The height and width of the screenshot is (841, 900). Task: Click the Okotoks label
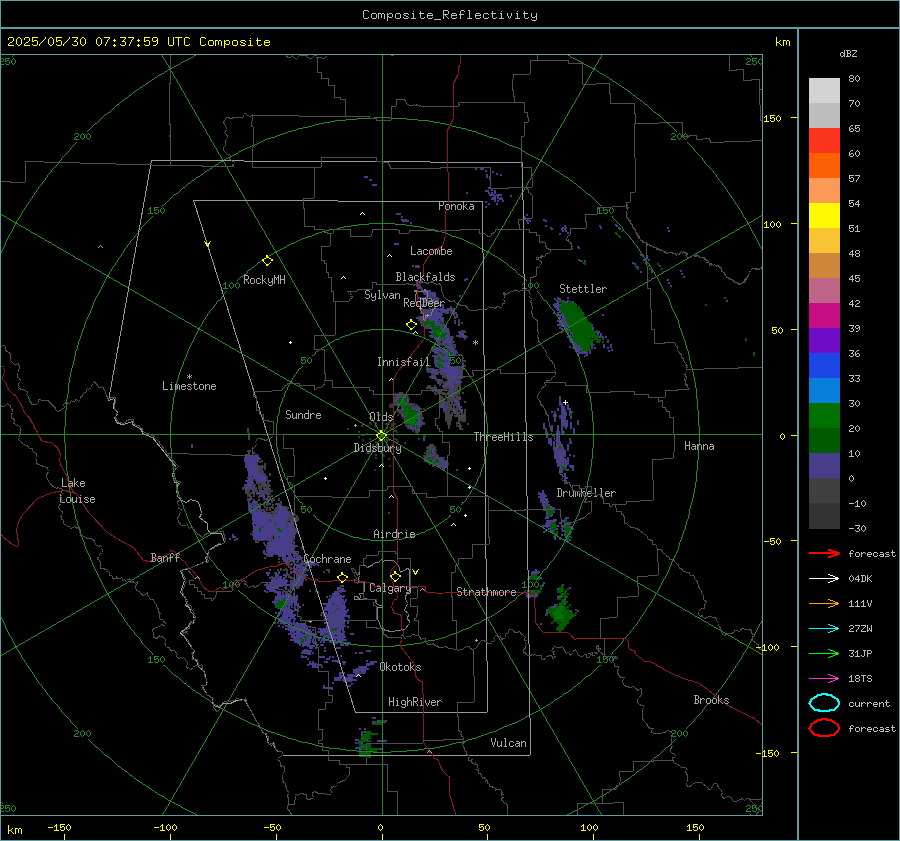click(400, 667)
